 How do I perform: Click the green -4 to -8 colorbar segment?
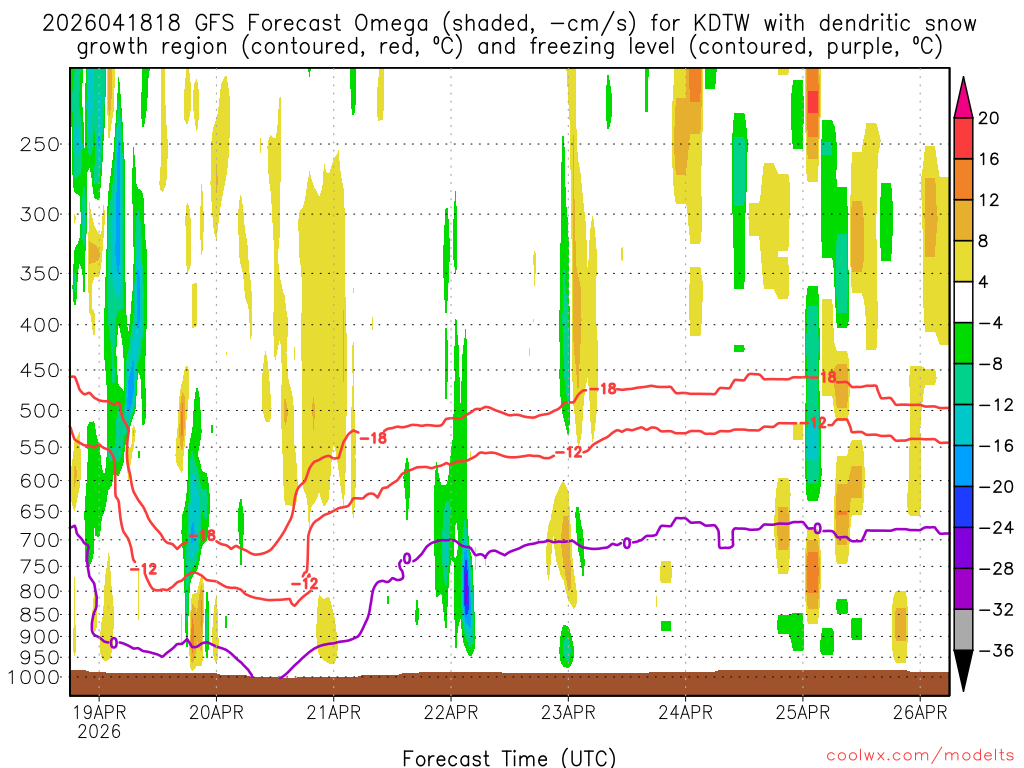coord(963,343)
